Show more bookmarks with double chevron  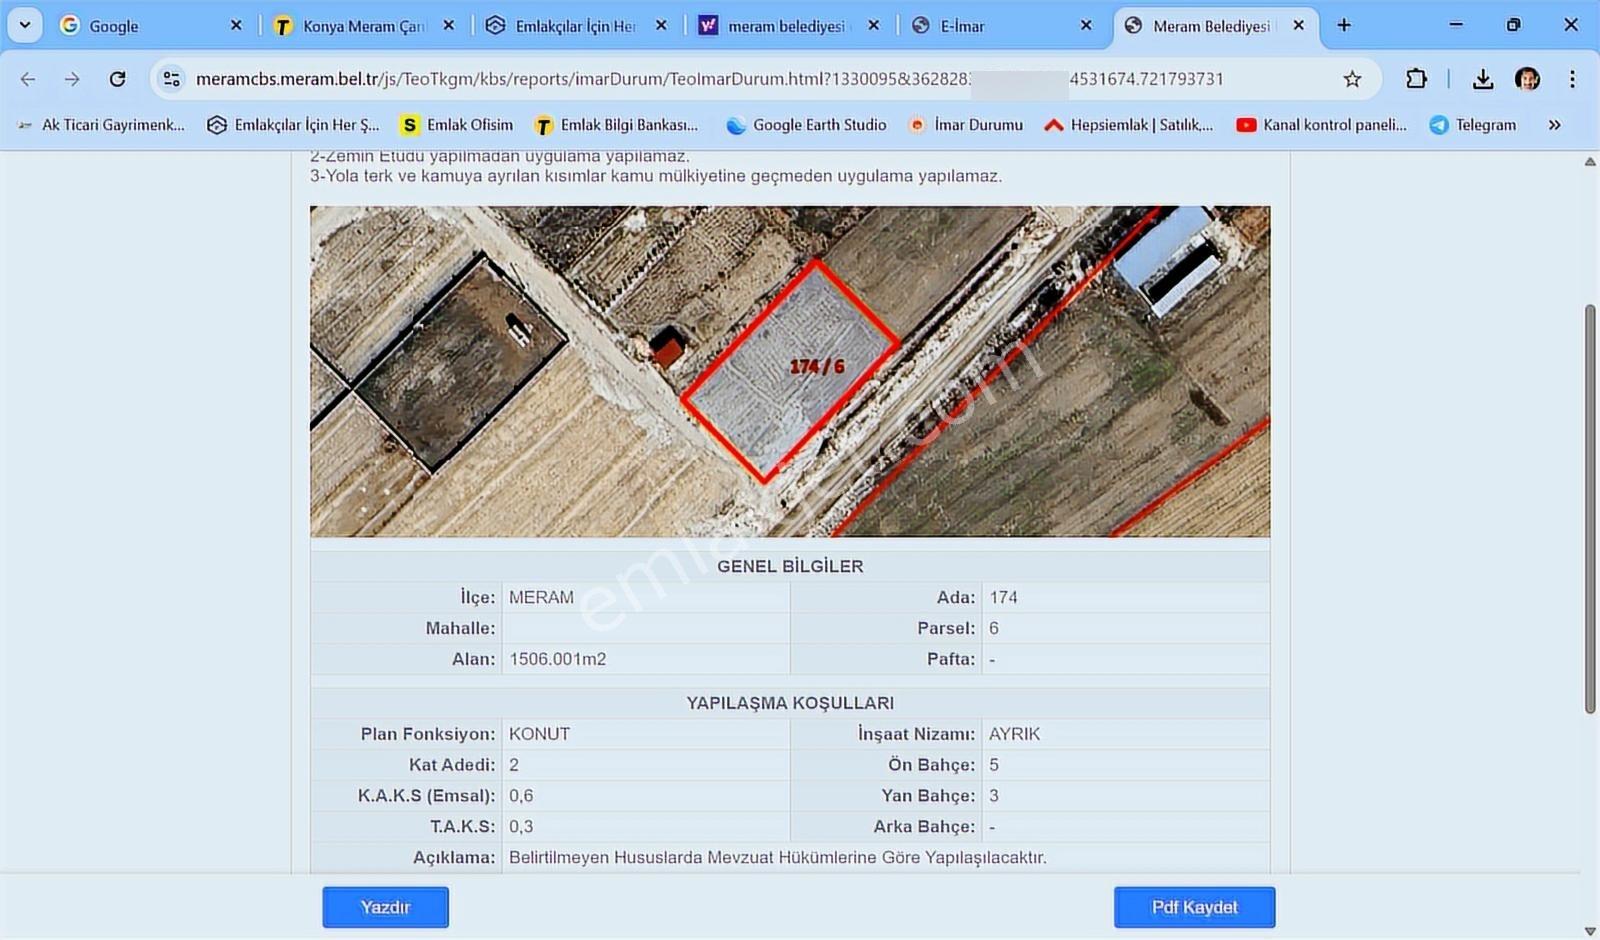tap(1554, 125)
